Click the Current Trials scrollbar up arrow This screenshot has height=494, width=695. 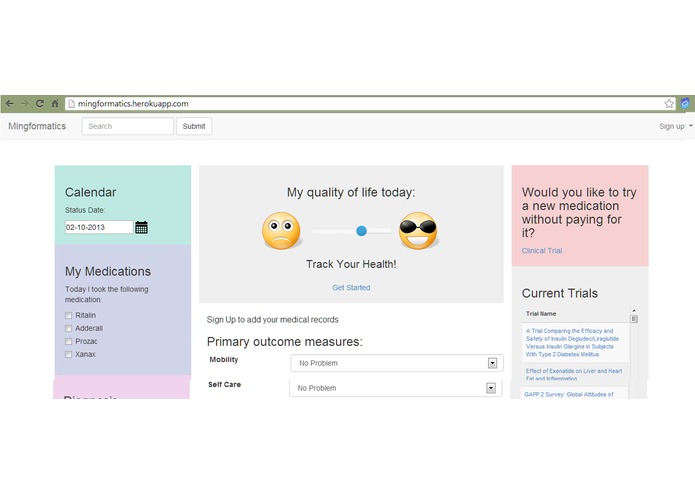click(x=634, y=310)
